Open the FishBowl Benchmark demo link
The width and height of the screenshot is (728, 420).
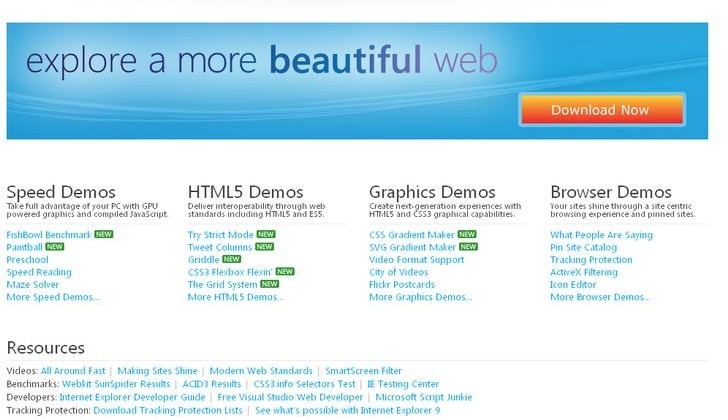(x=49, y=235)
